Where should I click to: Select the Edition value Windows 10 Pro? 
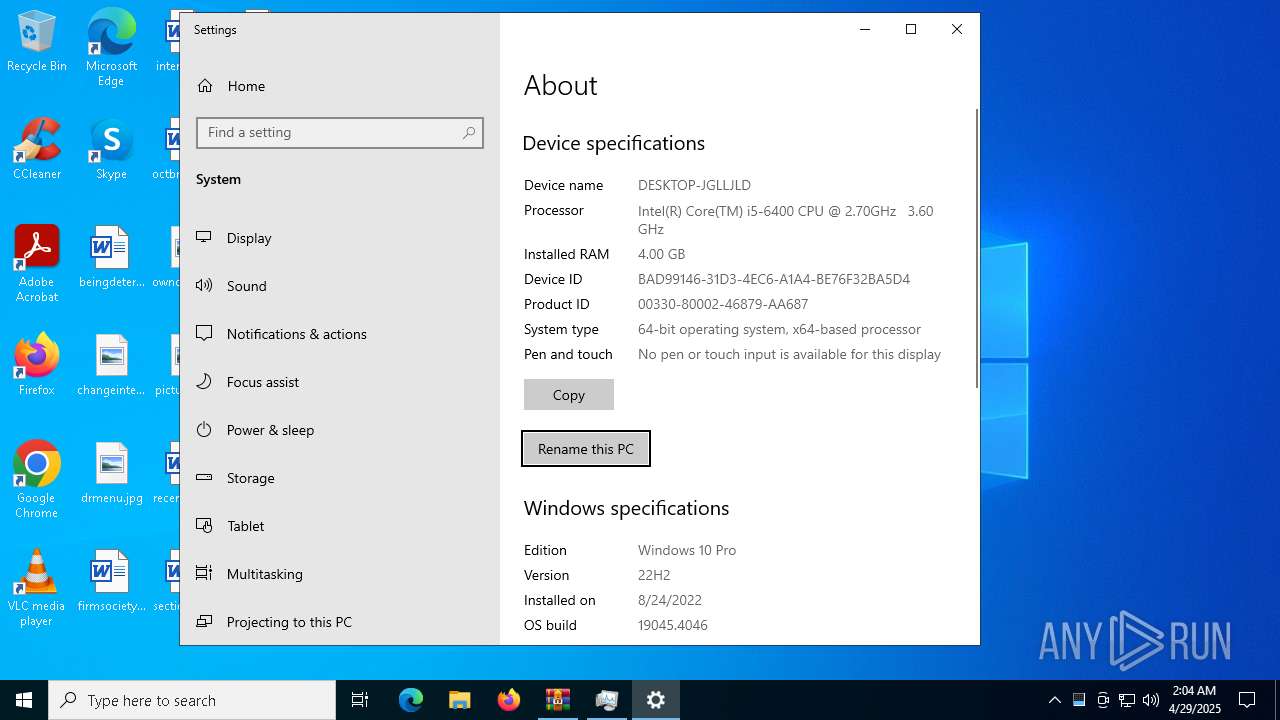[x=687, y=550]
